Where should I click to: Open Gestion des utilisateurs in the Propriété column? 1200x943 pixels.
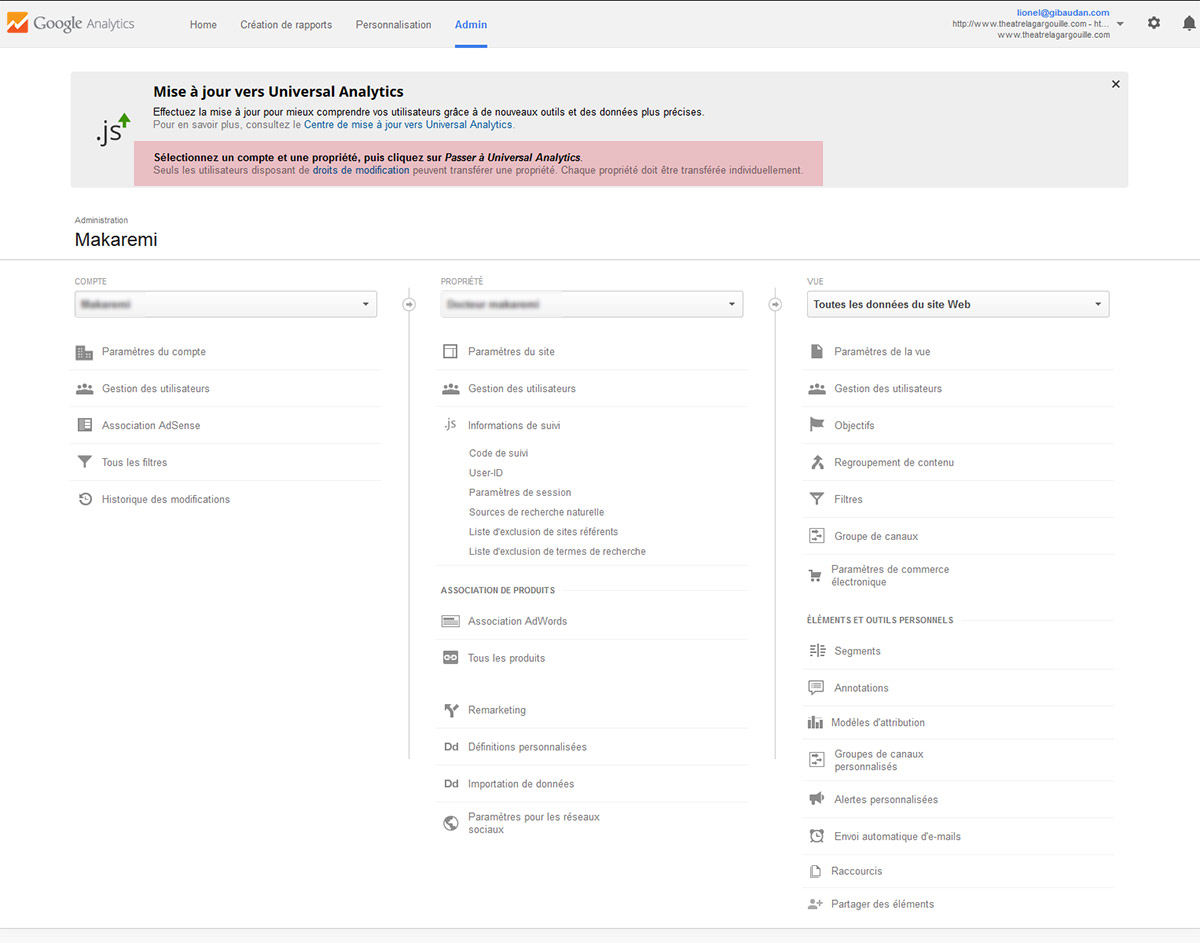(x=522, y=388)
